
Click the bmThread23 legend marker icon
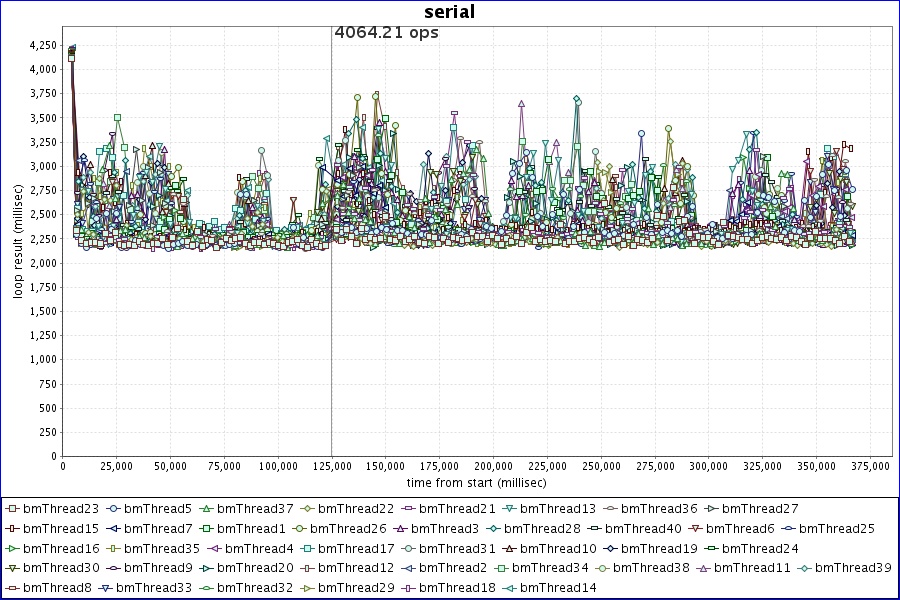coord(13,509)
